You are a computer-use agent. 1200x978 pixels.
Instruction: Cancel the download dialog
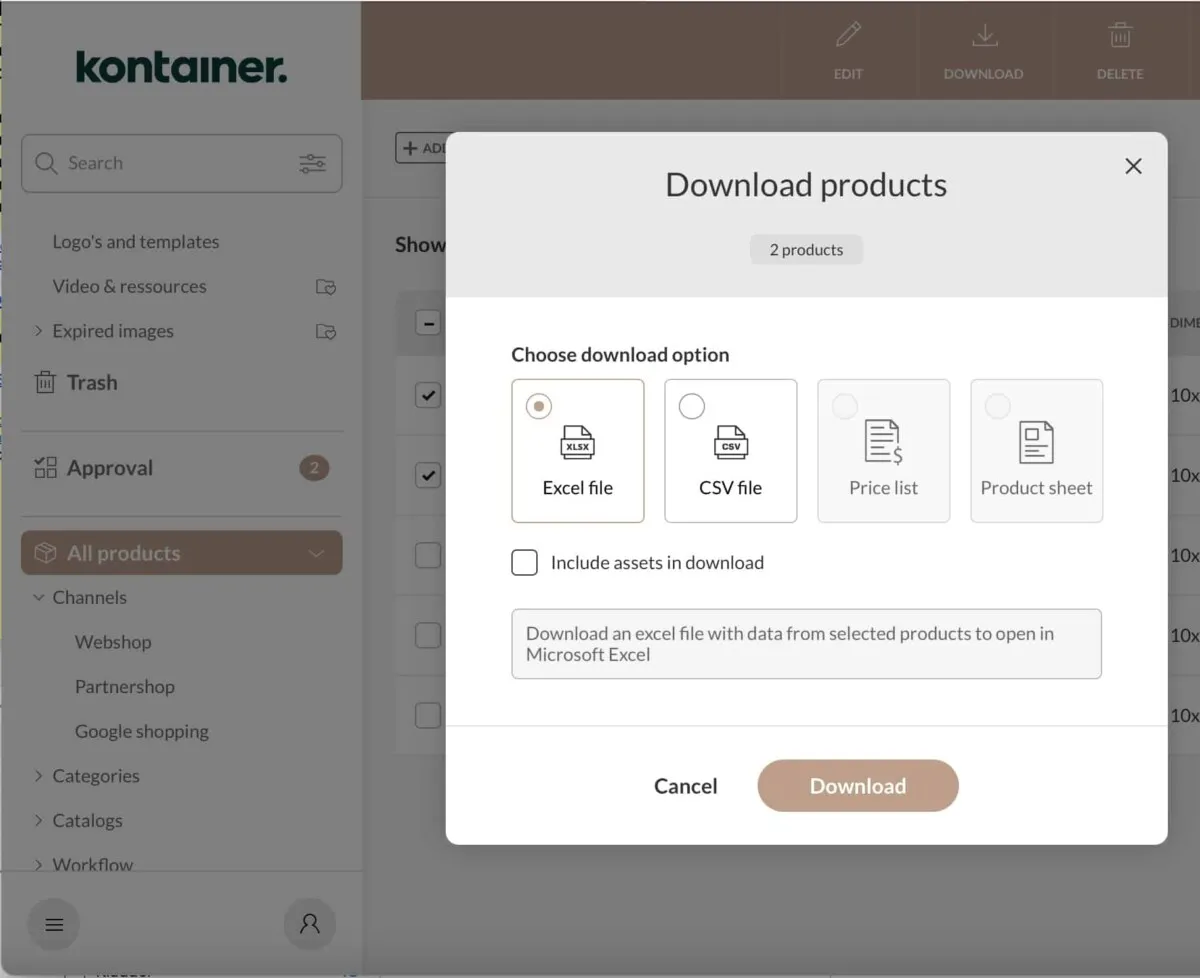(x=686, y=786)
